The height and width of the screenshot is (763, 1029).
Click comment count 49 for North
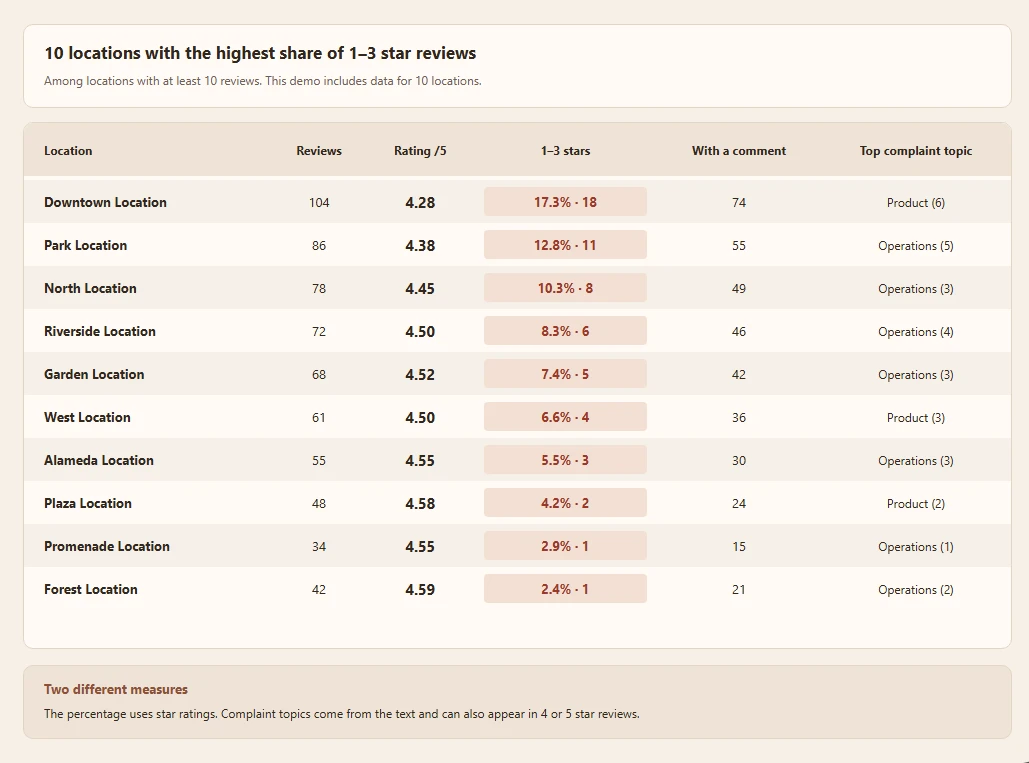coord(739,289)
